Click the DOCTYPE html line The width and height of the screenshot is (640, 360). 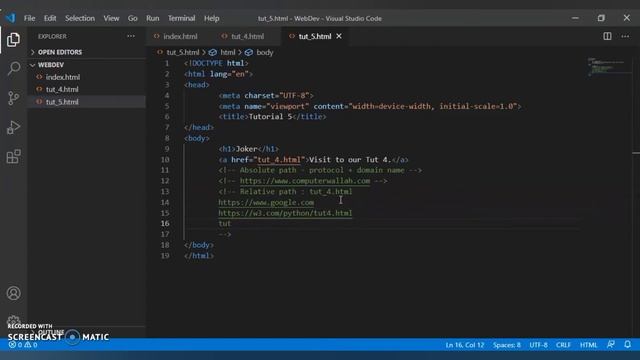216,63
